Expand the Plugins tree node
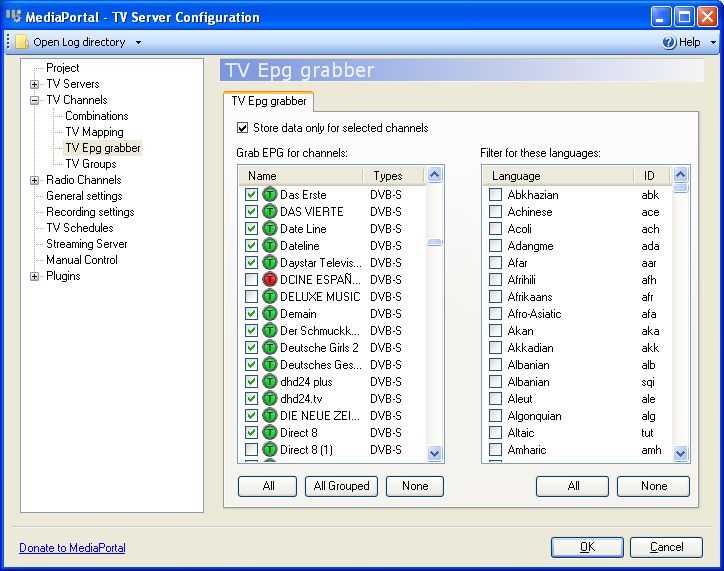 pyautogui.click(x=35, y=276)
